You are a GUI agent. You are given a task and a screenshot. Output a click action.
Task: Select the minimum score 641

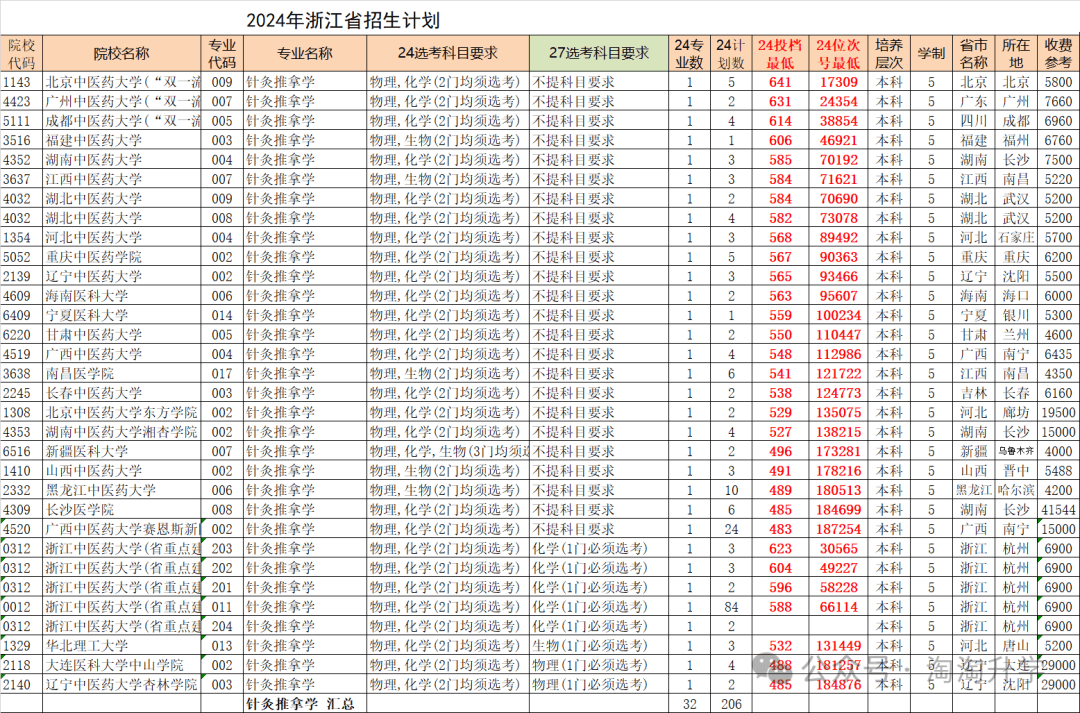coord(780,82)
